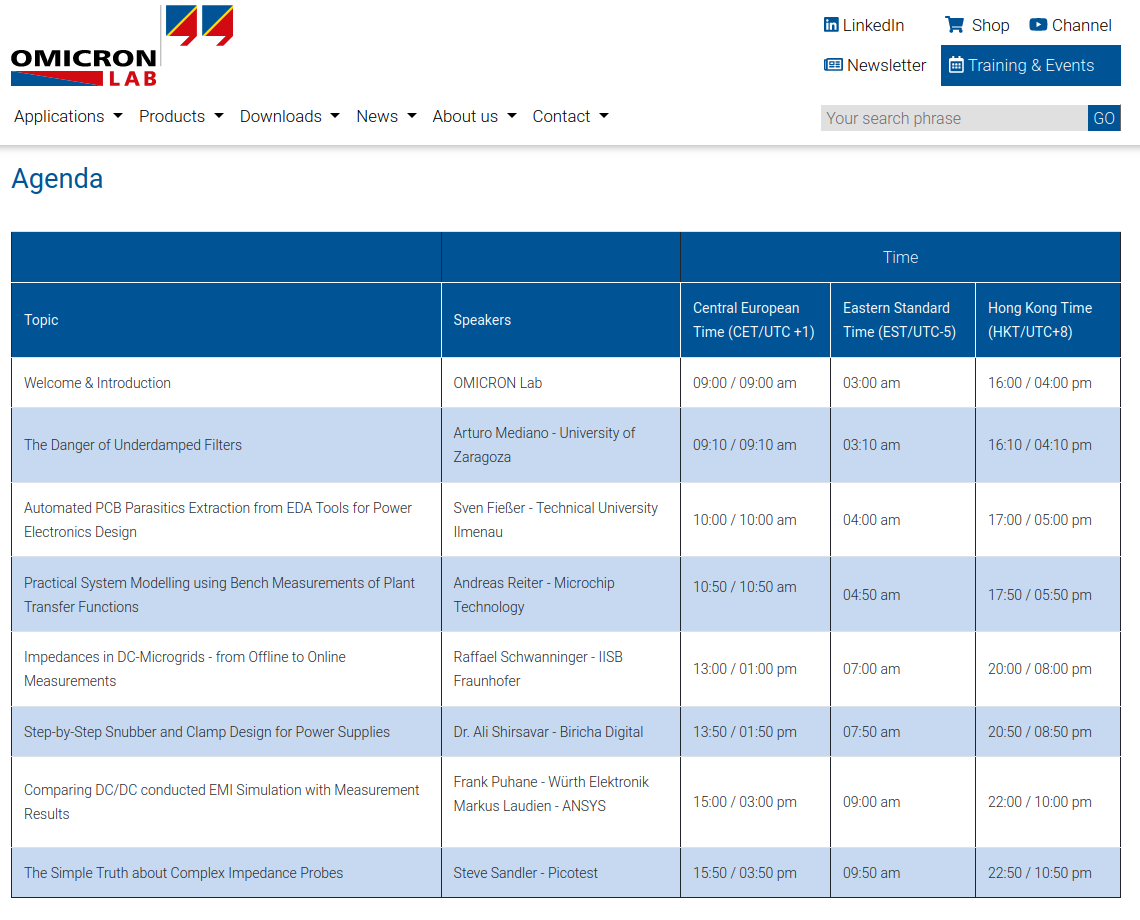The height and width of the screenshot is (920, 1140).
Task: Click the Time column group header
Action: [900, 257]
